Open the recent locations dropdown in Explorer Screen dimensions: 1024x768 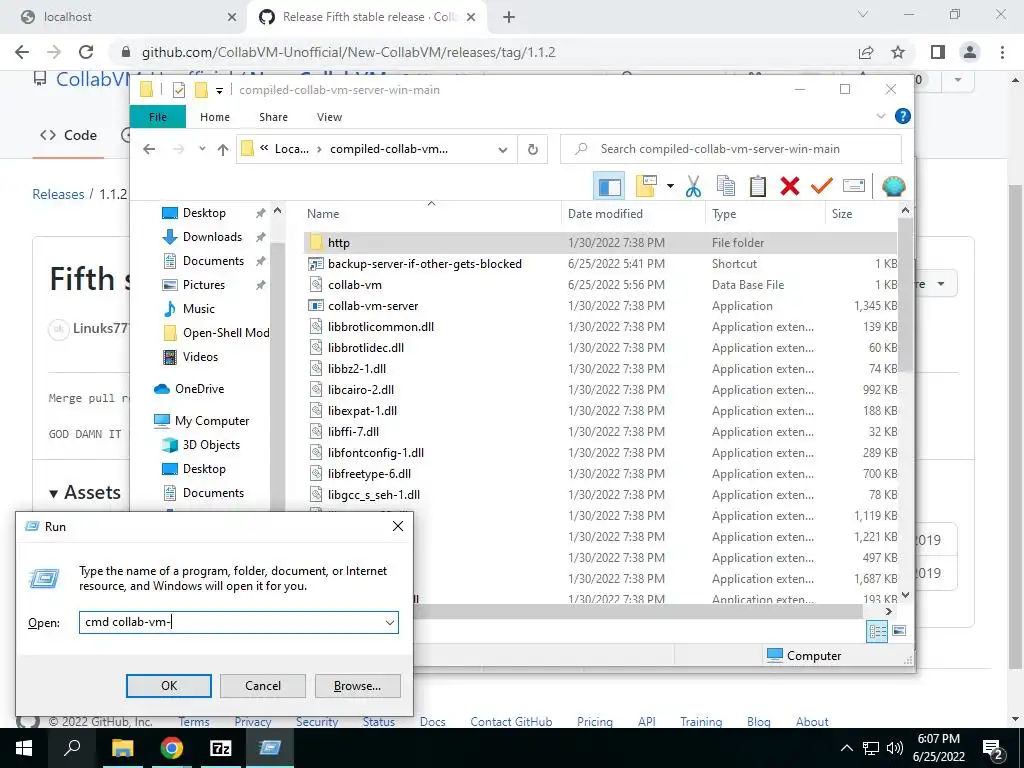(202, 149)
